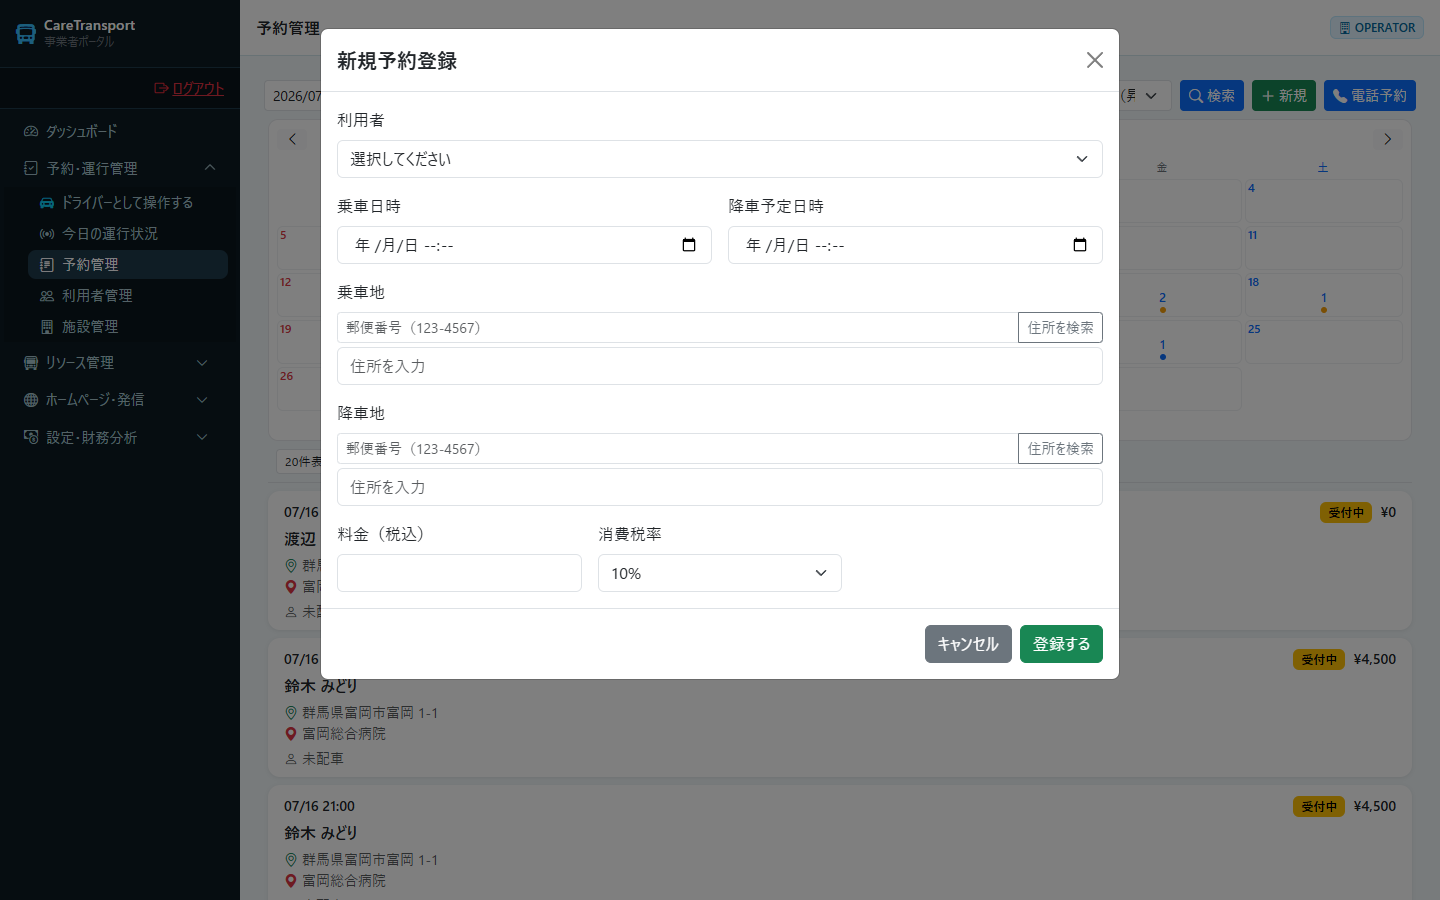Viewport: 1440px width, 900px height.
Task: Open the 消費税率 10% dropdown
Action: click(720, 573)
